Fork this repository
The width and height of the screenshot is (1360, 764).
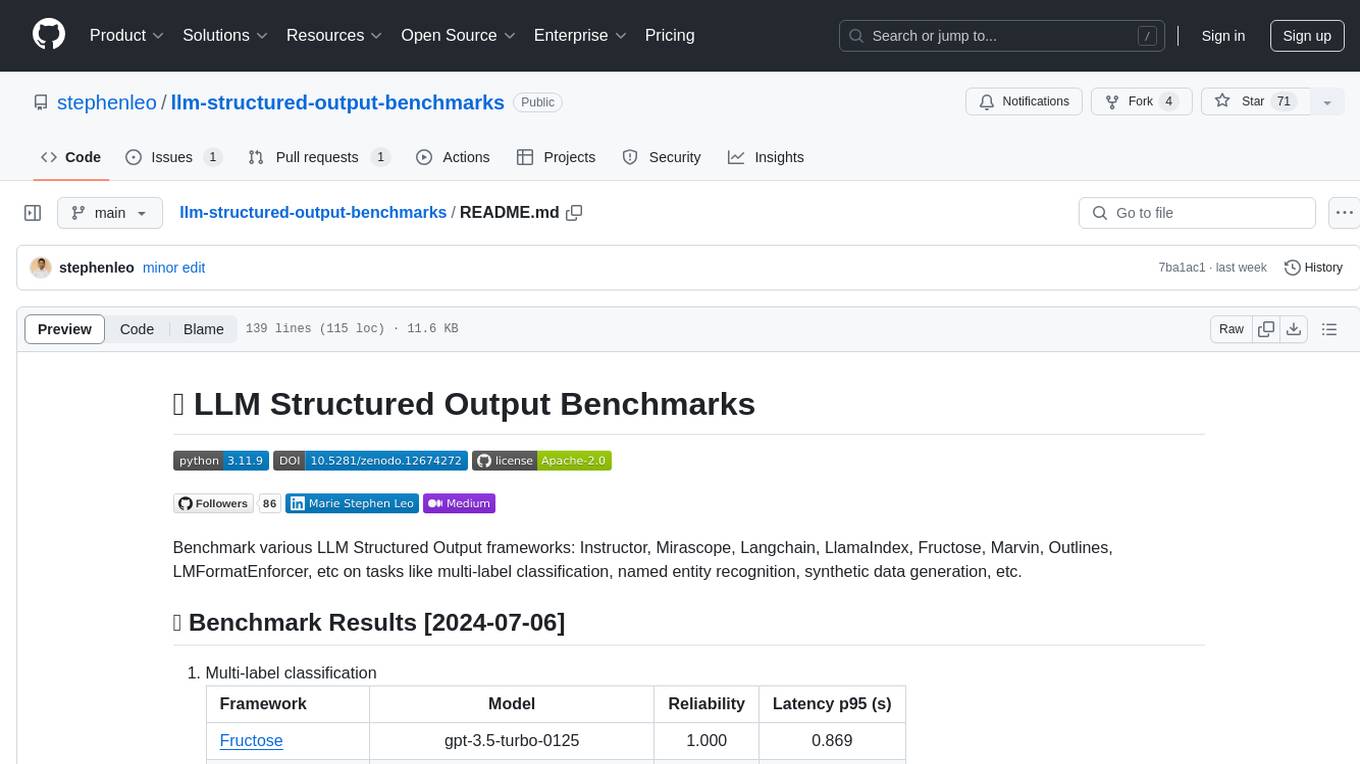[x=1140, y=102]
